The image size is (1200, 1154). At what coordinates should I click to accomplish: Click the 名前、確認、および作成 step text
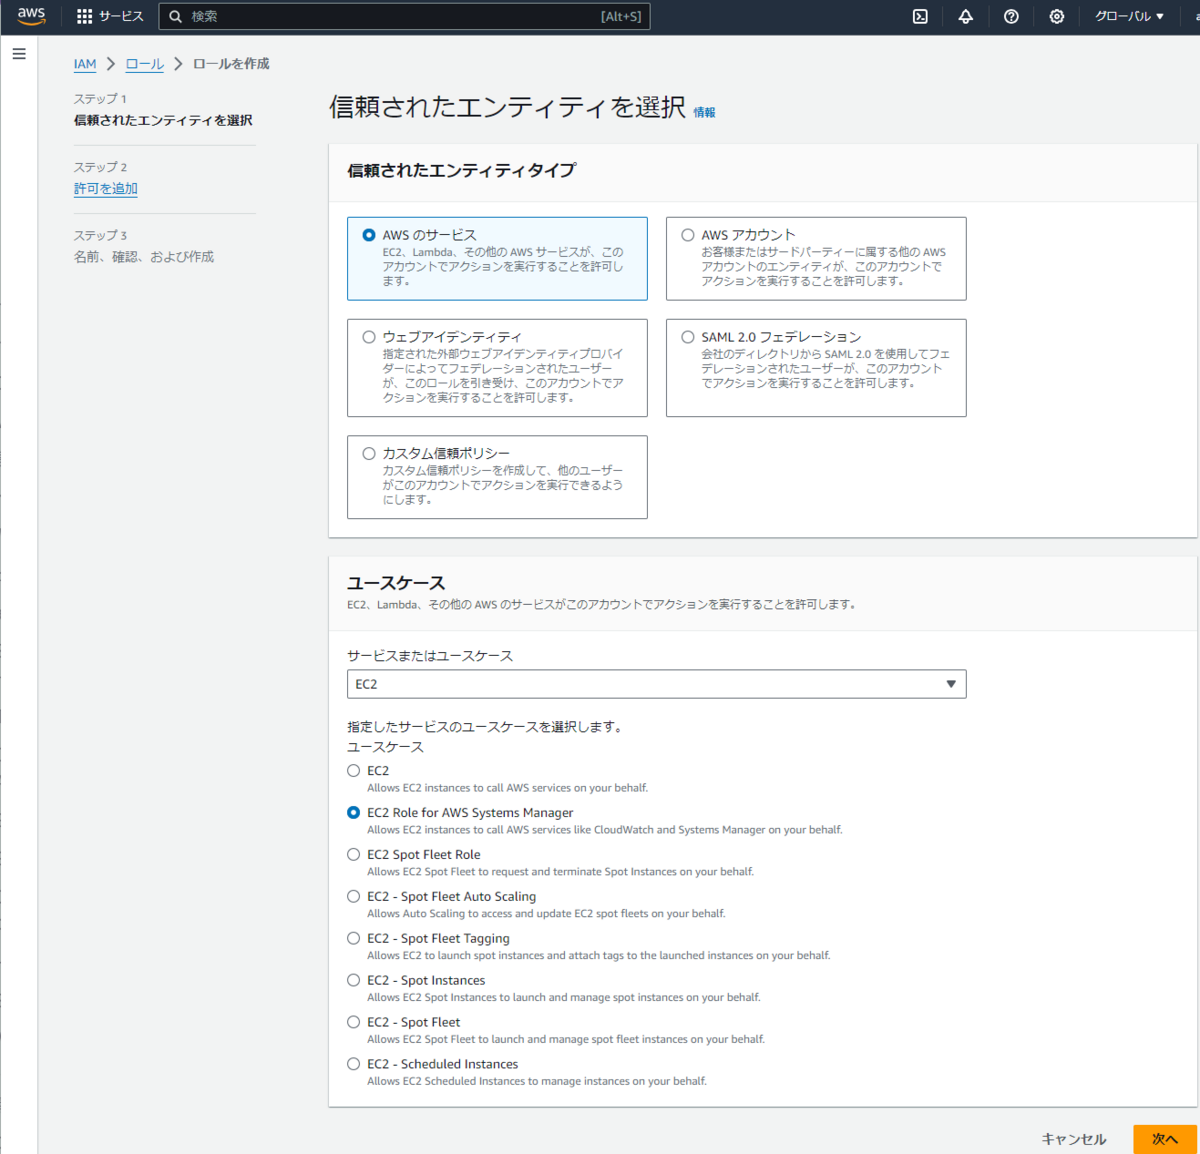click(x=144, y=257)
